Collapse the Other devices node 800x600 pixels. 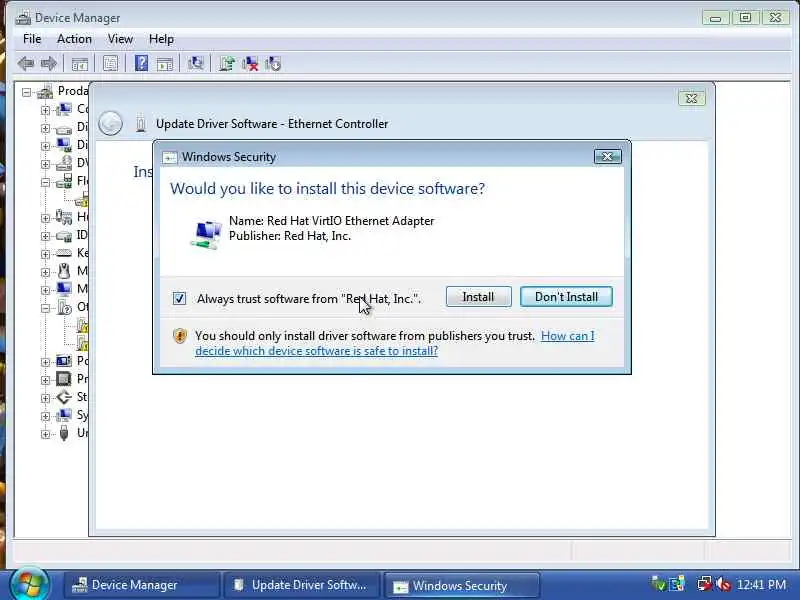[45, 308]
